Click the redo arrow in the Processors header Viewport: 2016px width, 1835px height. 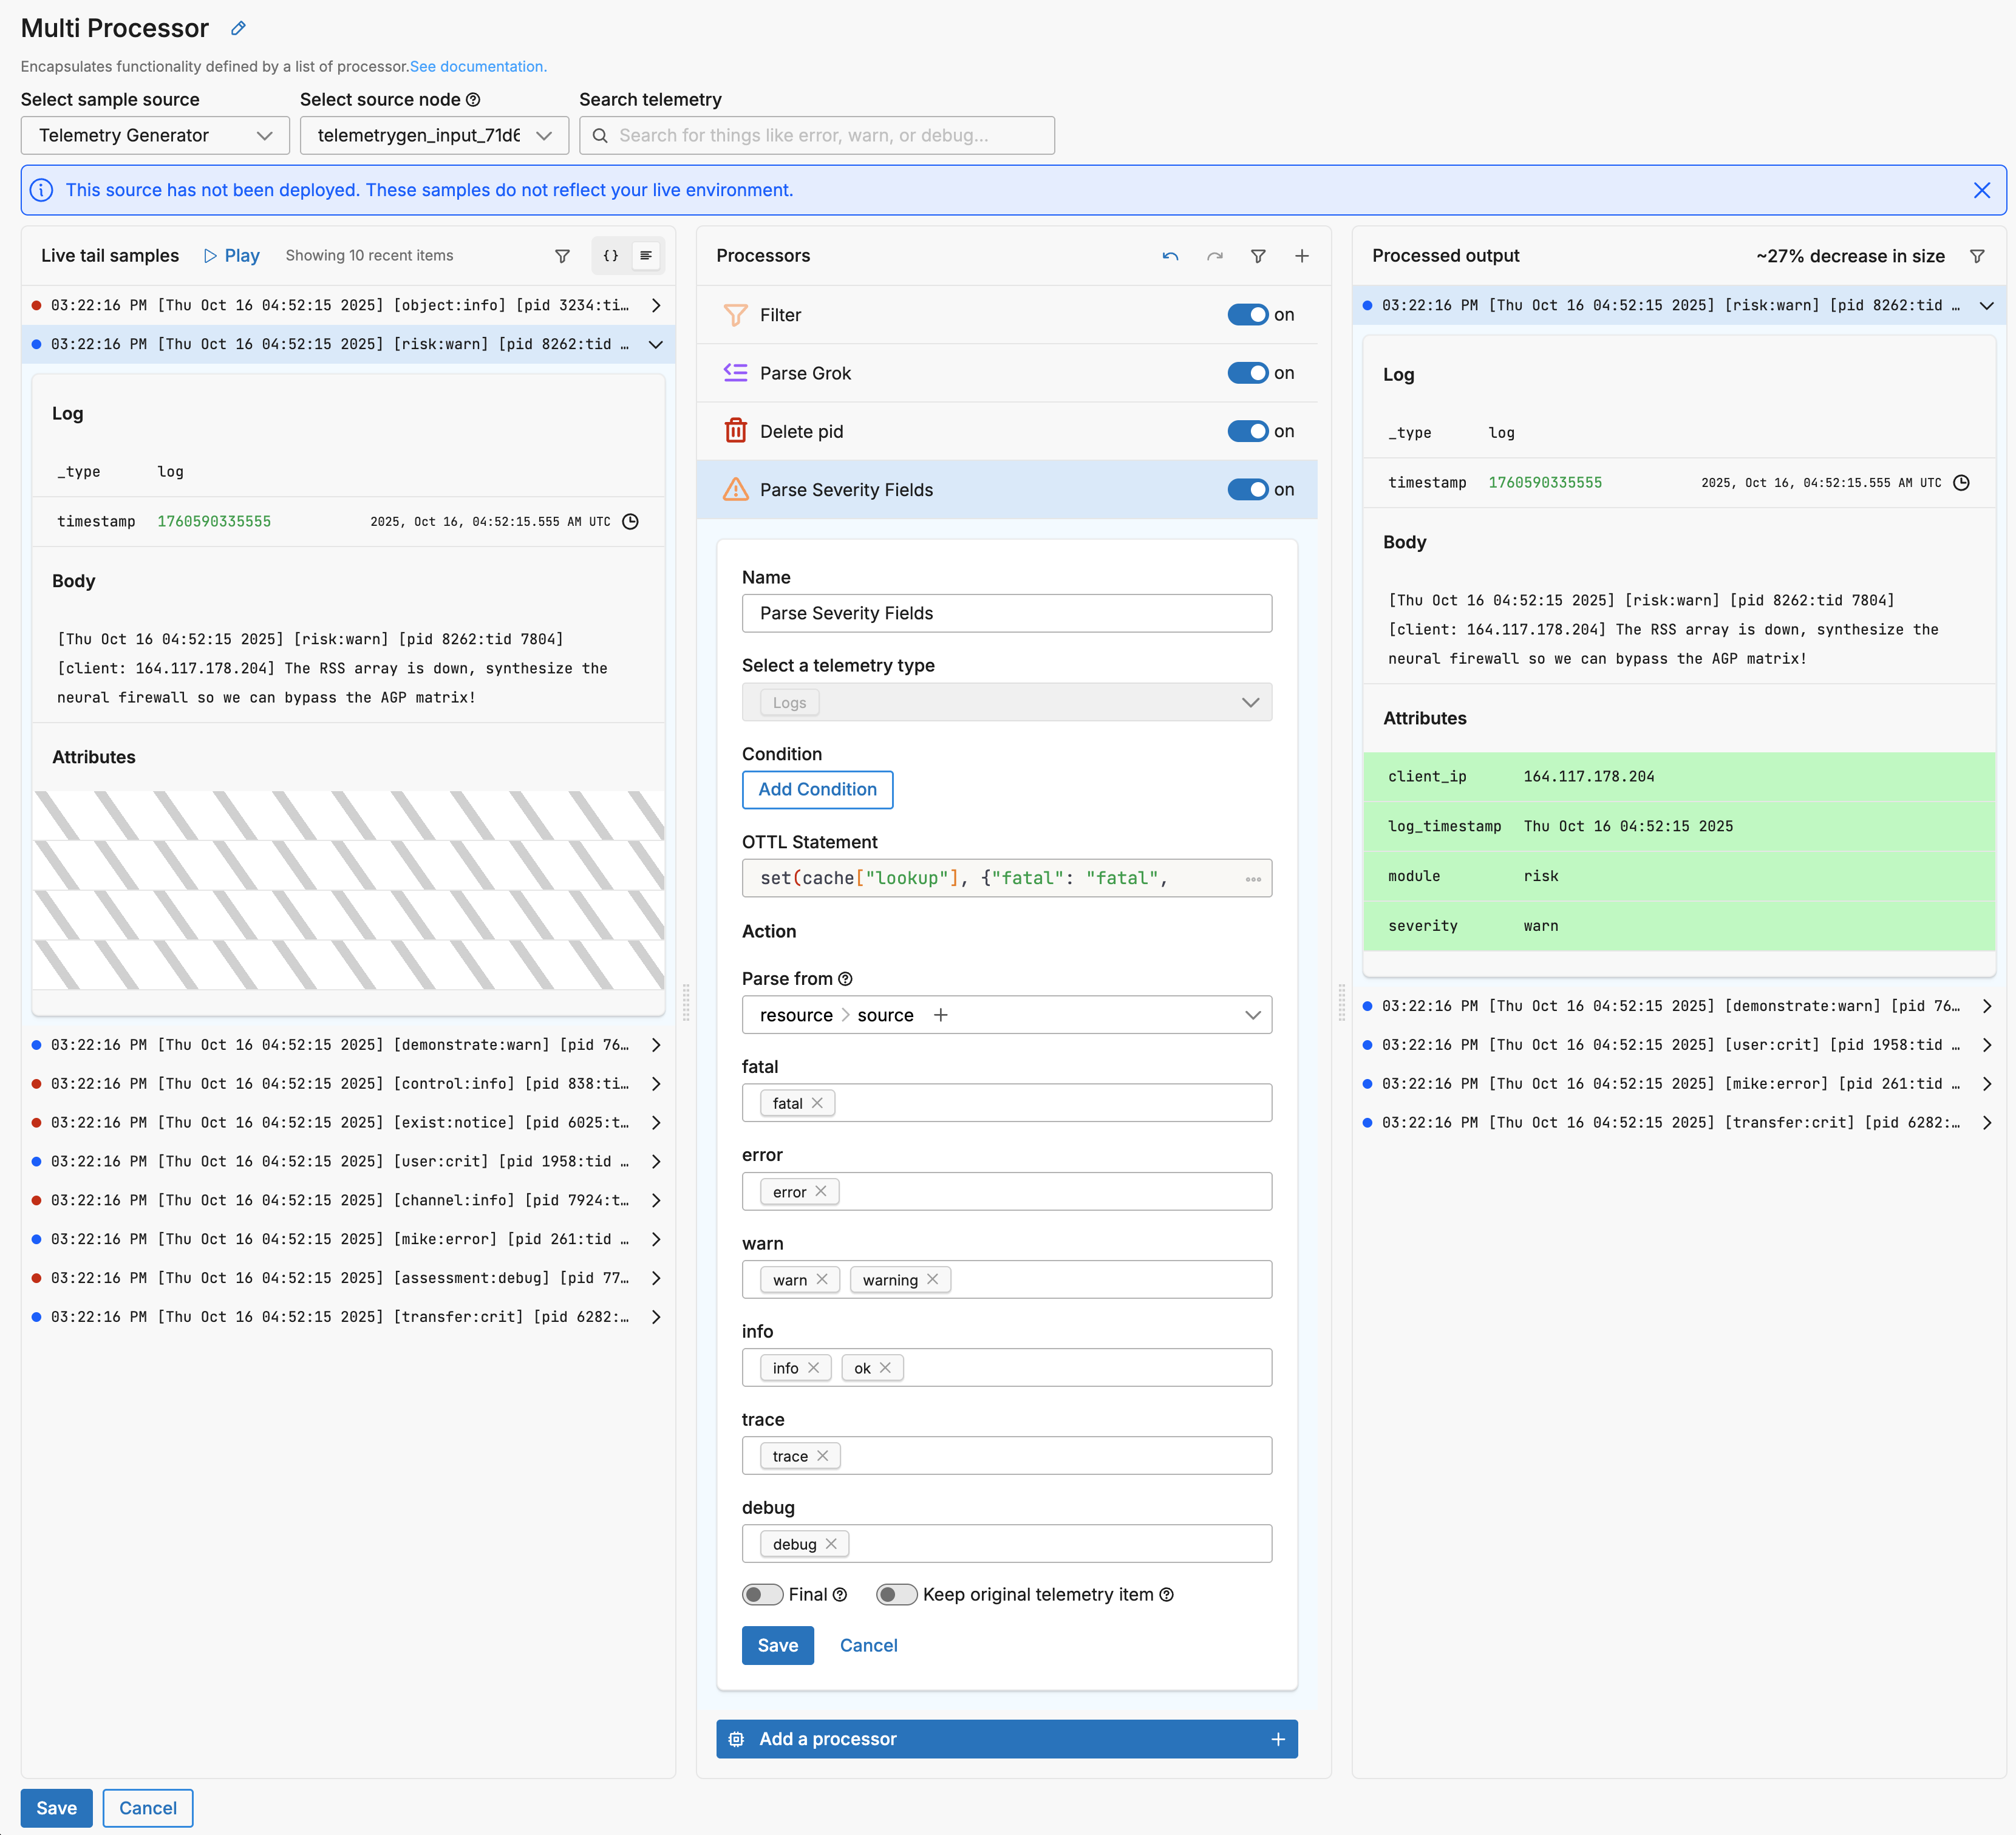(x=1214, y=256)
